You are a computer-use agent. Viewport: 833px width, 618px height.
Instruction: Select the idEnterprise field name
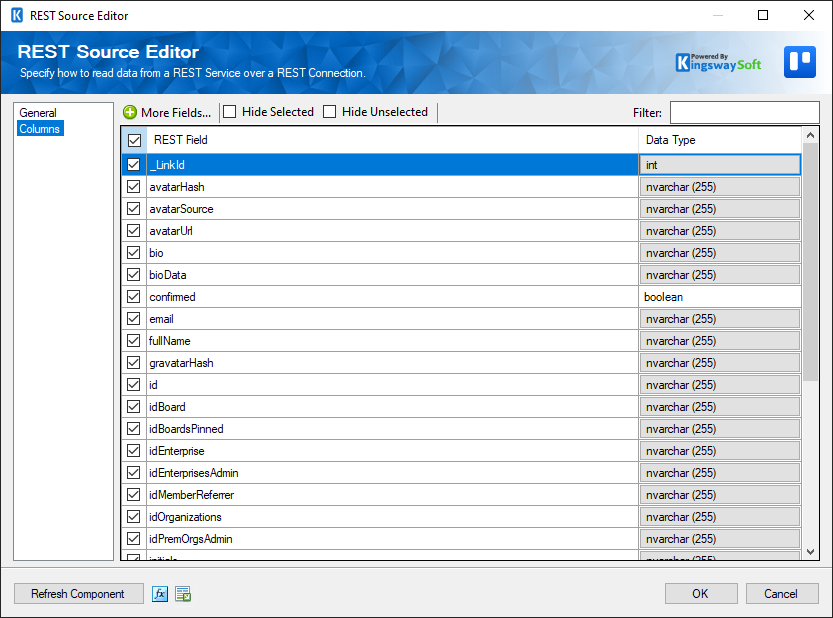coord(176,451)
